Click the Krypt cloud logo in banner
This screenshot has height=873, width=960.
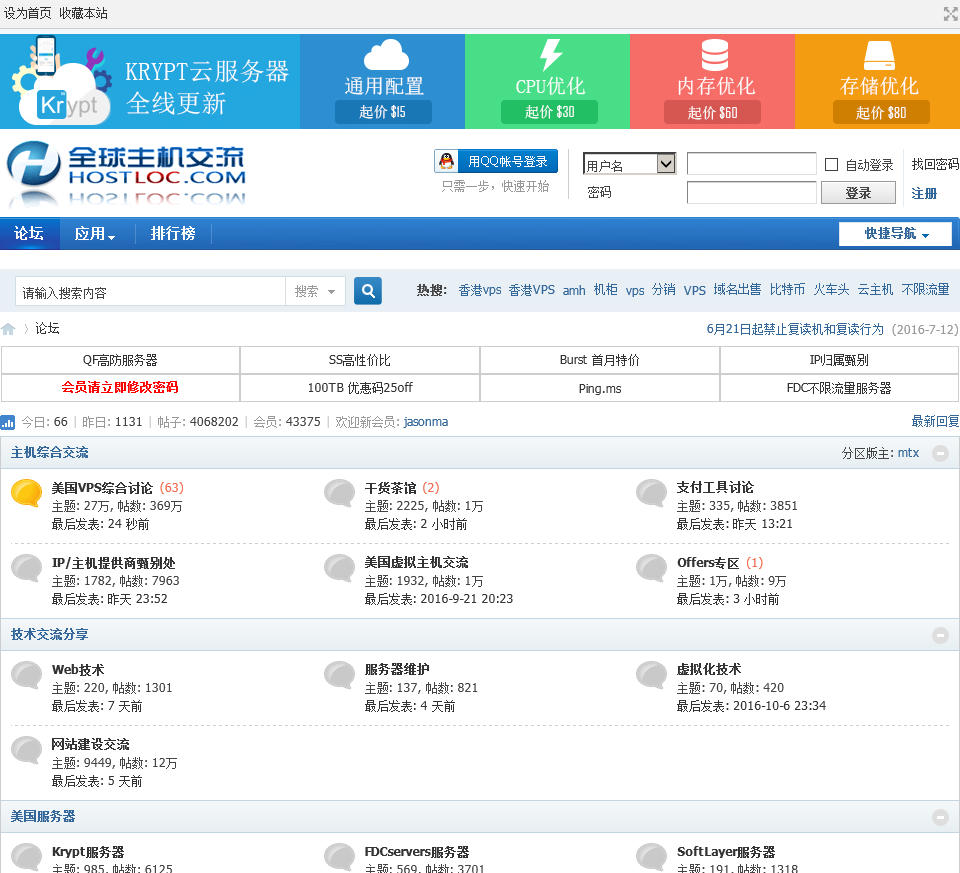point(61,80)
